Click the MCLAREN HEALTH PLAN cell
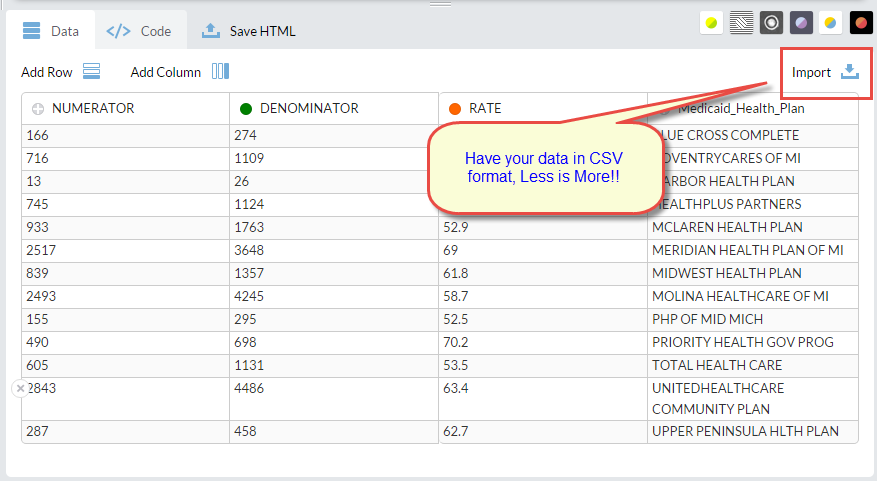The height and width of the screenshot is (481, 877). pos(753,228)
